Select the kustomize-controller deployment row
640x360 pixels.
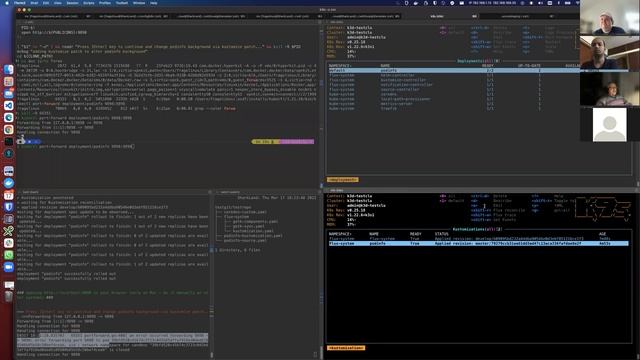click(x=454, y=80)
